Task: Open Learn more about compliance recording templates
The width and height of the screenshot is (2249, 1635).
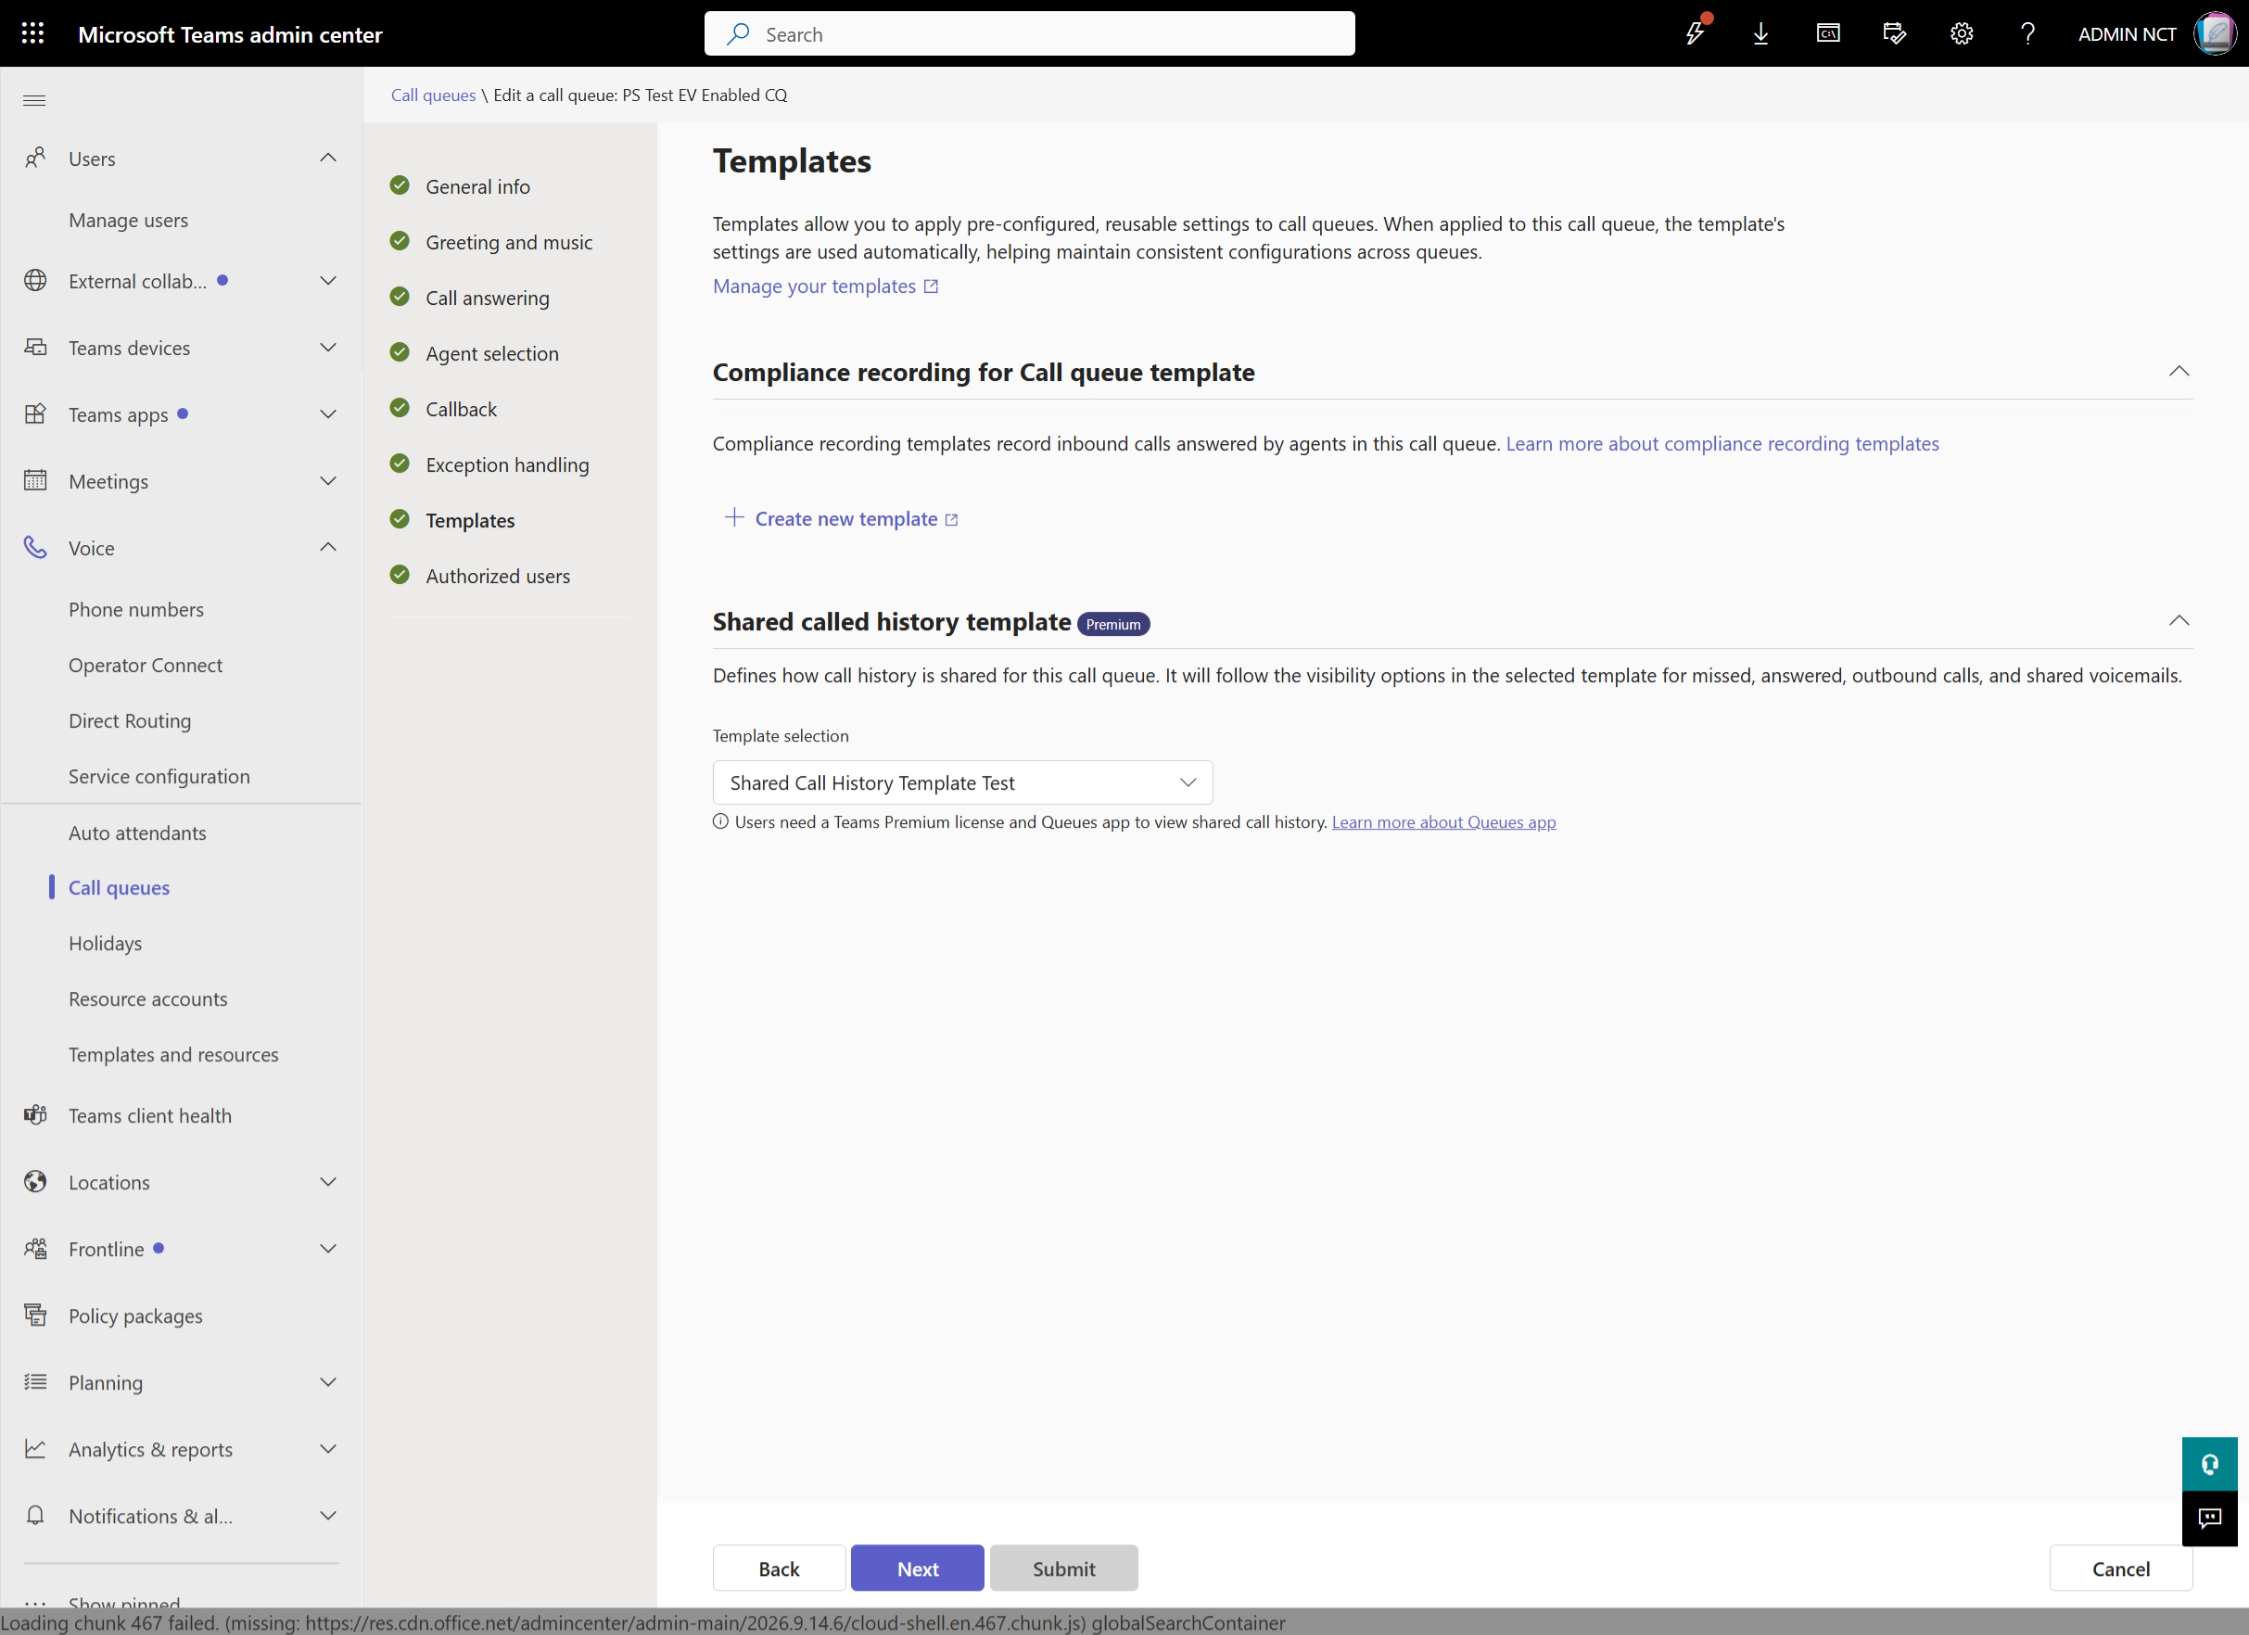Action: (1722, 443)
